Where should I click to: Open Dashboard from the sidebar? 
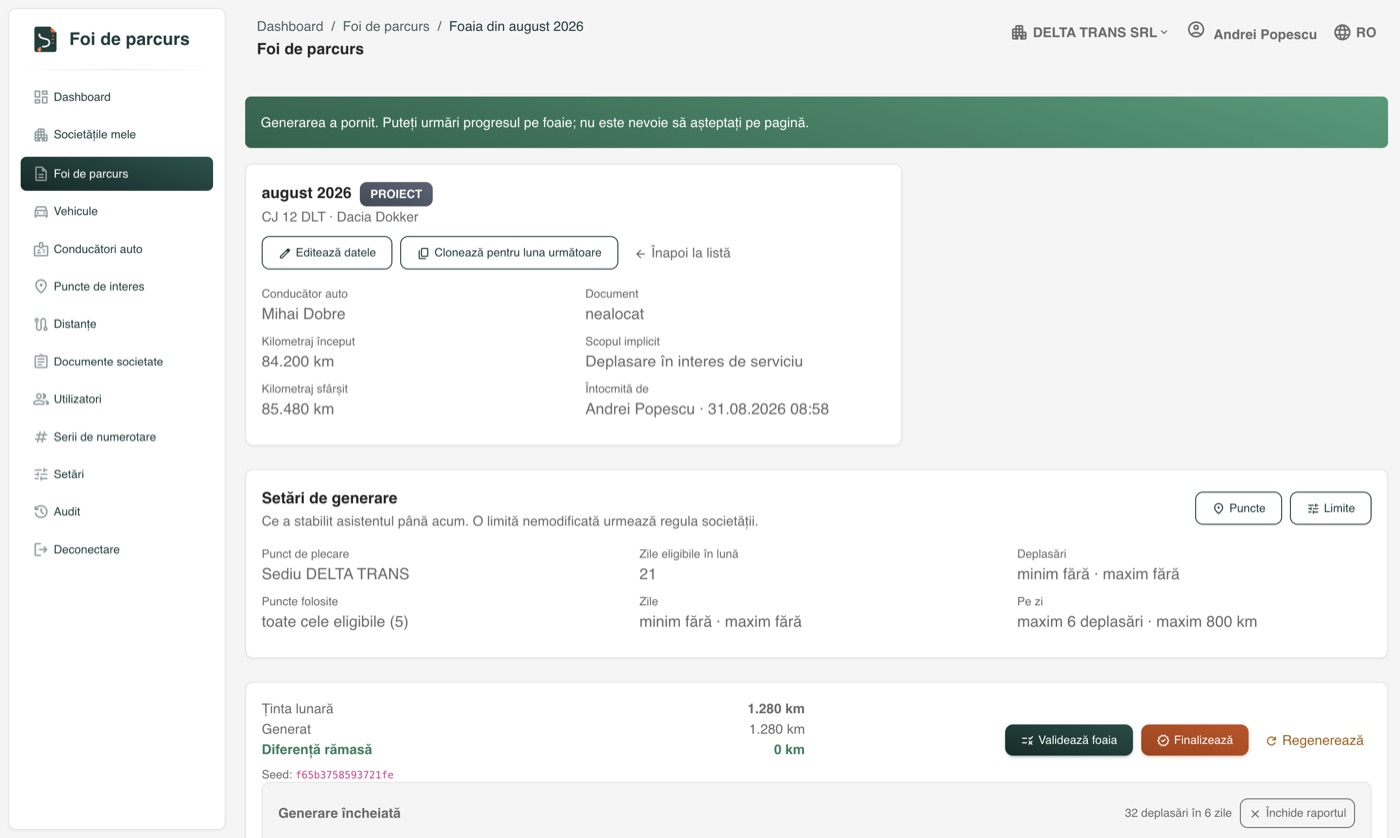pos(117,97)
